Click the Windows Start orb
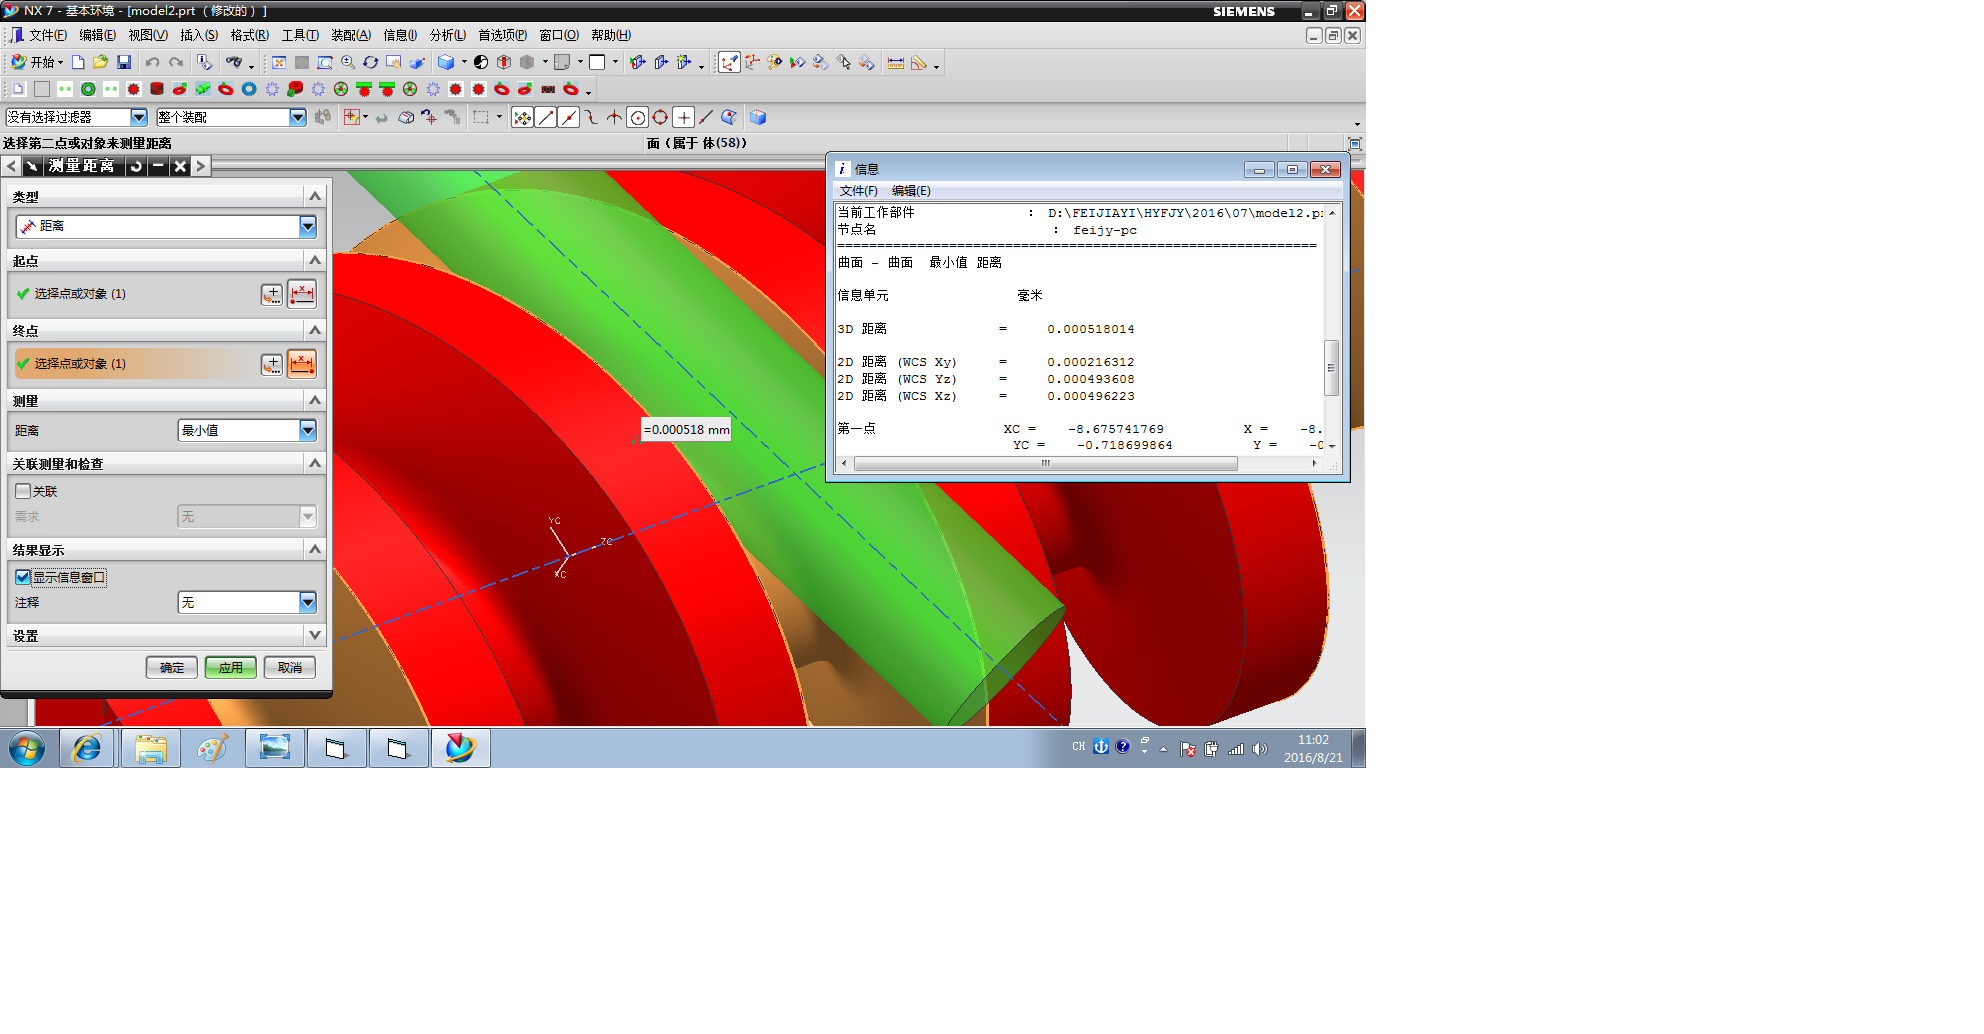This screenshot has height=1034, width=1984. [x=27, y=748]
